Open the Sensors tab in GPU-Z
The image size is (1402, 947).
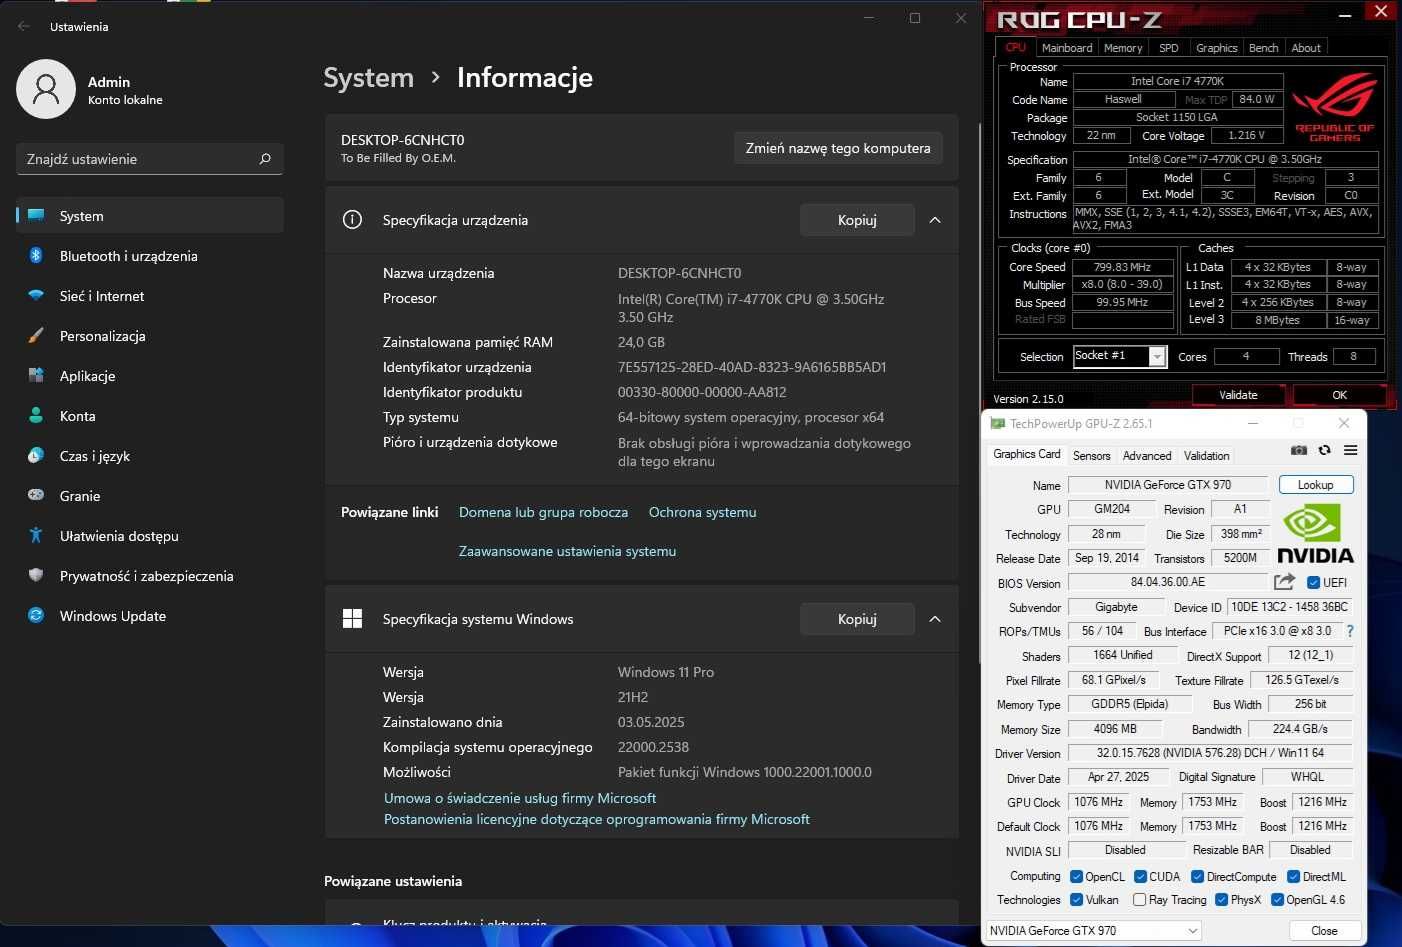click(x=1092, y=456)
